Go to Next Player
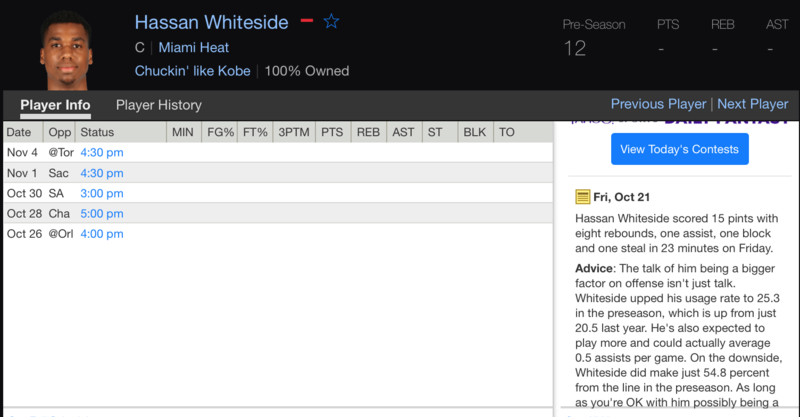The width and height of the screenshot is (800, 417). pos(753,104)
